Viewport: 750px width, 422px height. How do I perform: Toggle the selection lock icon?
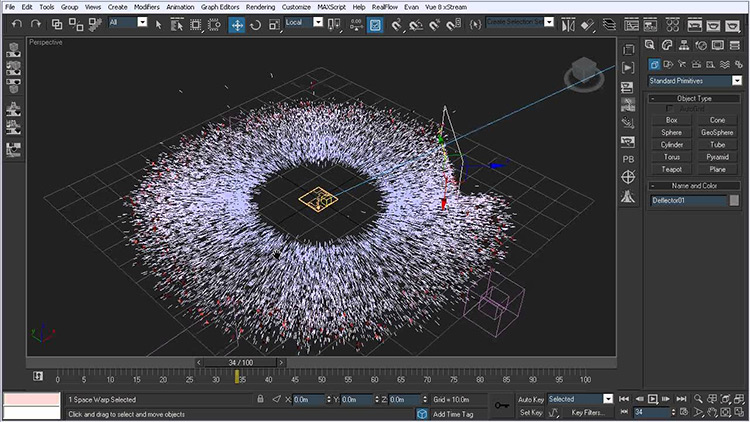[260, 399]
